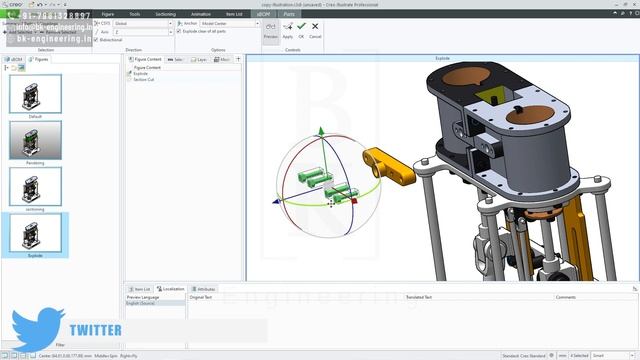Select English (Source) preview language

tap(155, 303)
